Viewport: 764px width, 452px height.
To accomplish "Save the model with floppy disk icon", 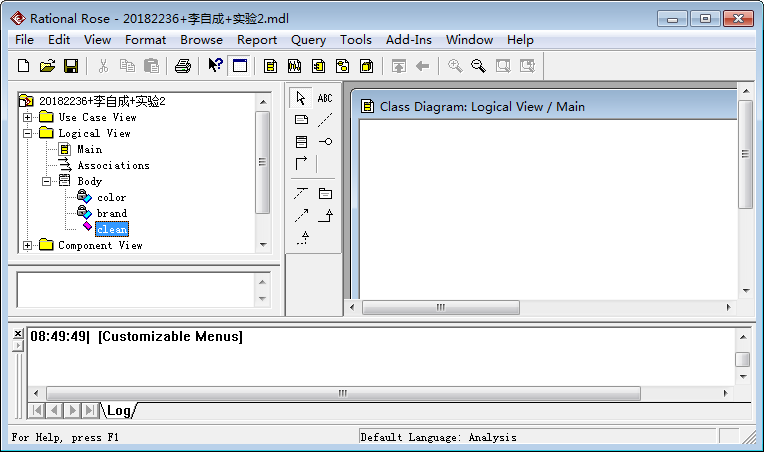I will pyautogui.click(x=71, y=66).
